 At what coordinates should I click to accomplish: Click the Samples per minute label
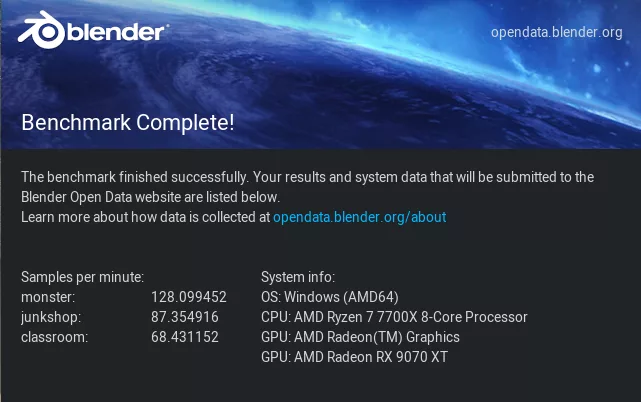[x=83, y=277]
